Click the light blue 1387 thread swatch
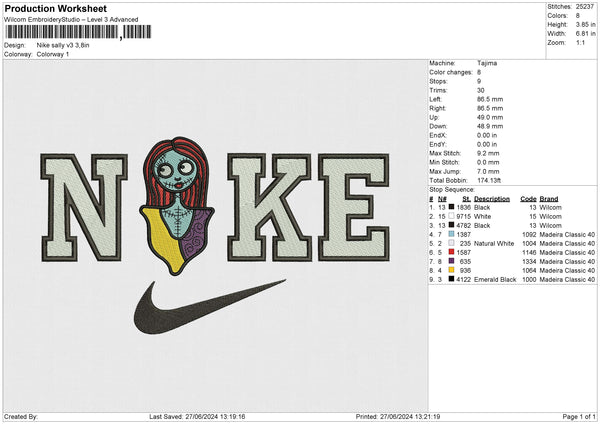 coord(452,234)
